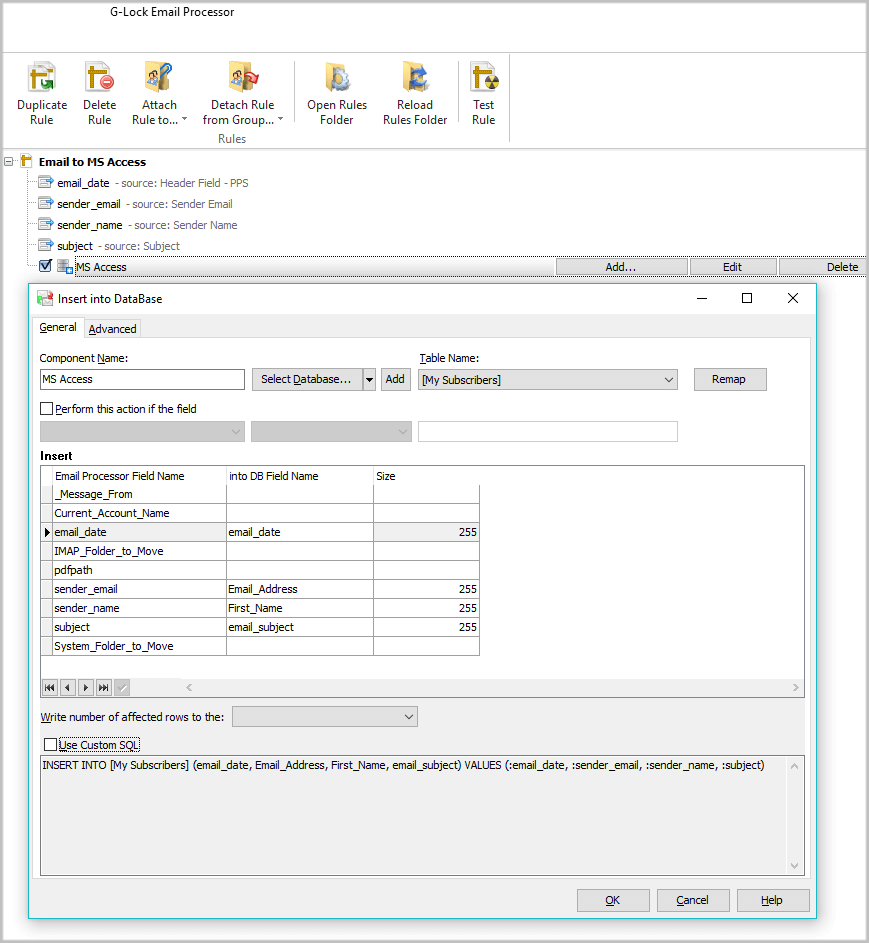Open Detach Rule from Group menu

click(242, 94)
